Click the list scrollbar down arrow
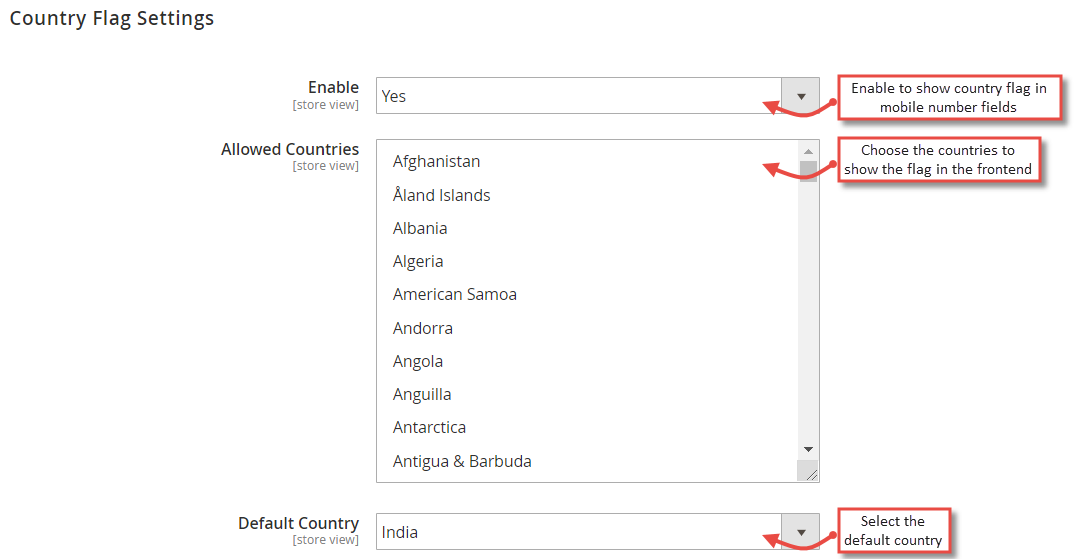 pyautogui.click(x=808, y=449)
